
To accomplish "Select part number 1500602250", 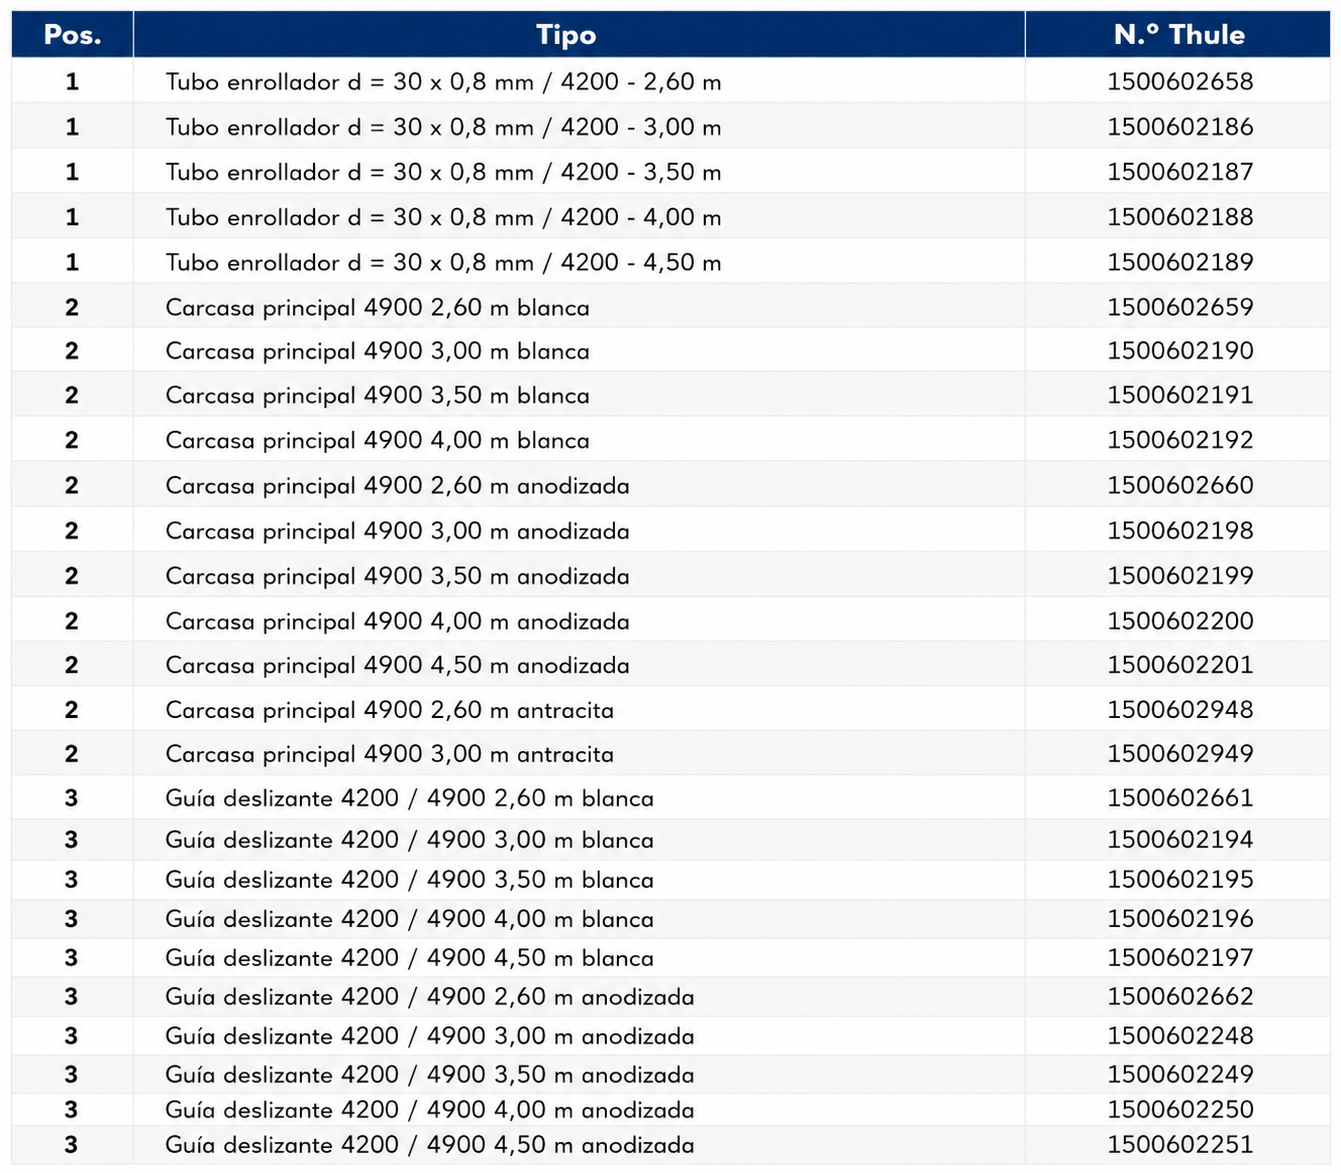I will click(x=1180, y=1110).
